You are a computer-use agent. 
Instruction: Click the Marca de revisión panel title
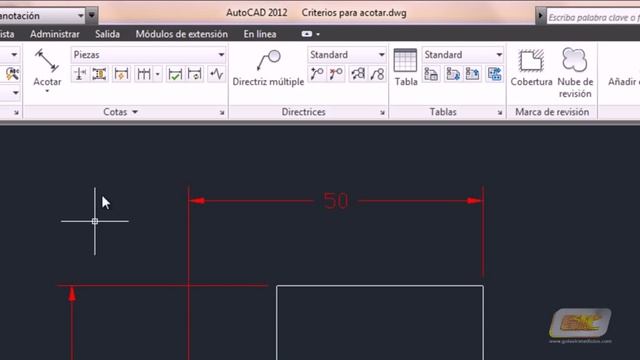pos(552,112)
